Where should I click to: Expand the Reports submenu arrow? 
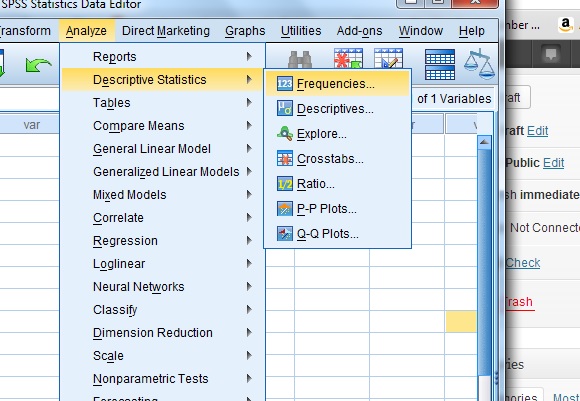(x=249, y=56)
